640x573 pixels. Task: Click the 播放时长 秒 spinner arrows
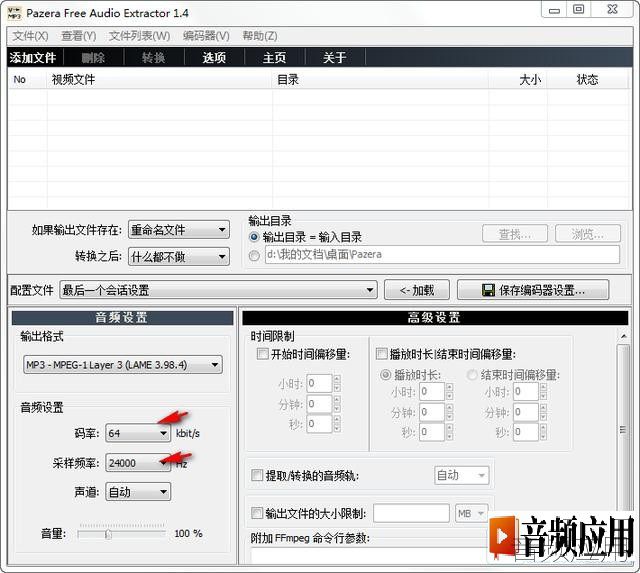click(x=449, y=432)
